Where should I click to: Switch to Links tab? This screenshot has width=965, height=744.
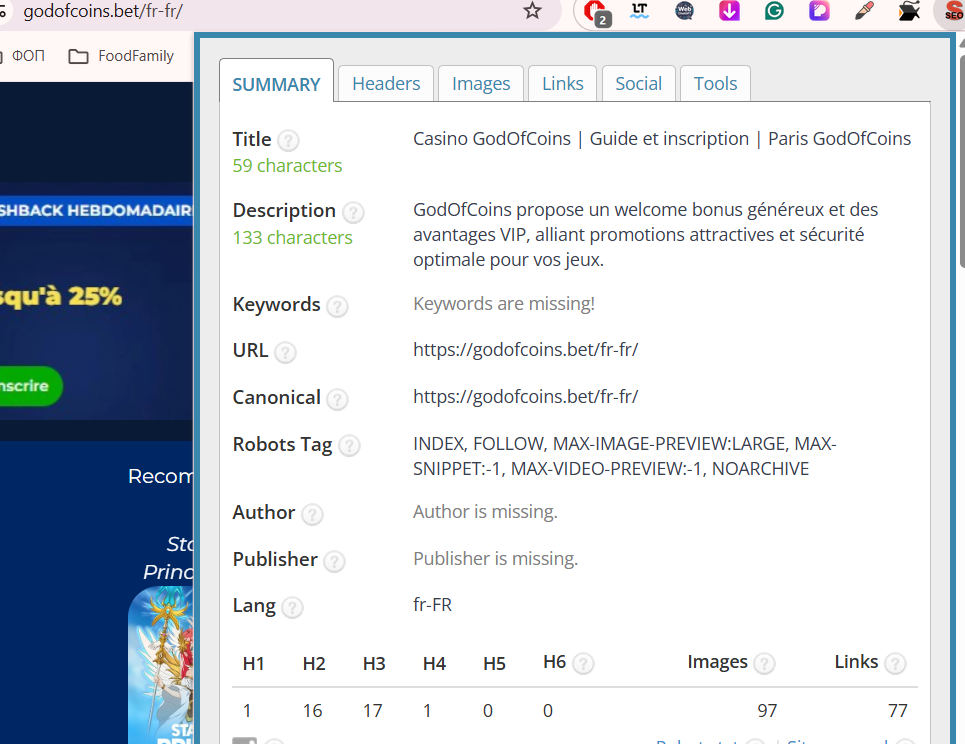coord(563,83)
